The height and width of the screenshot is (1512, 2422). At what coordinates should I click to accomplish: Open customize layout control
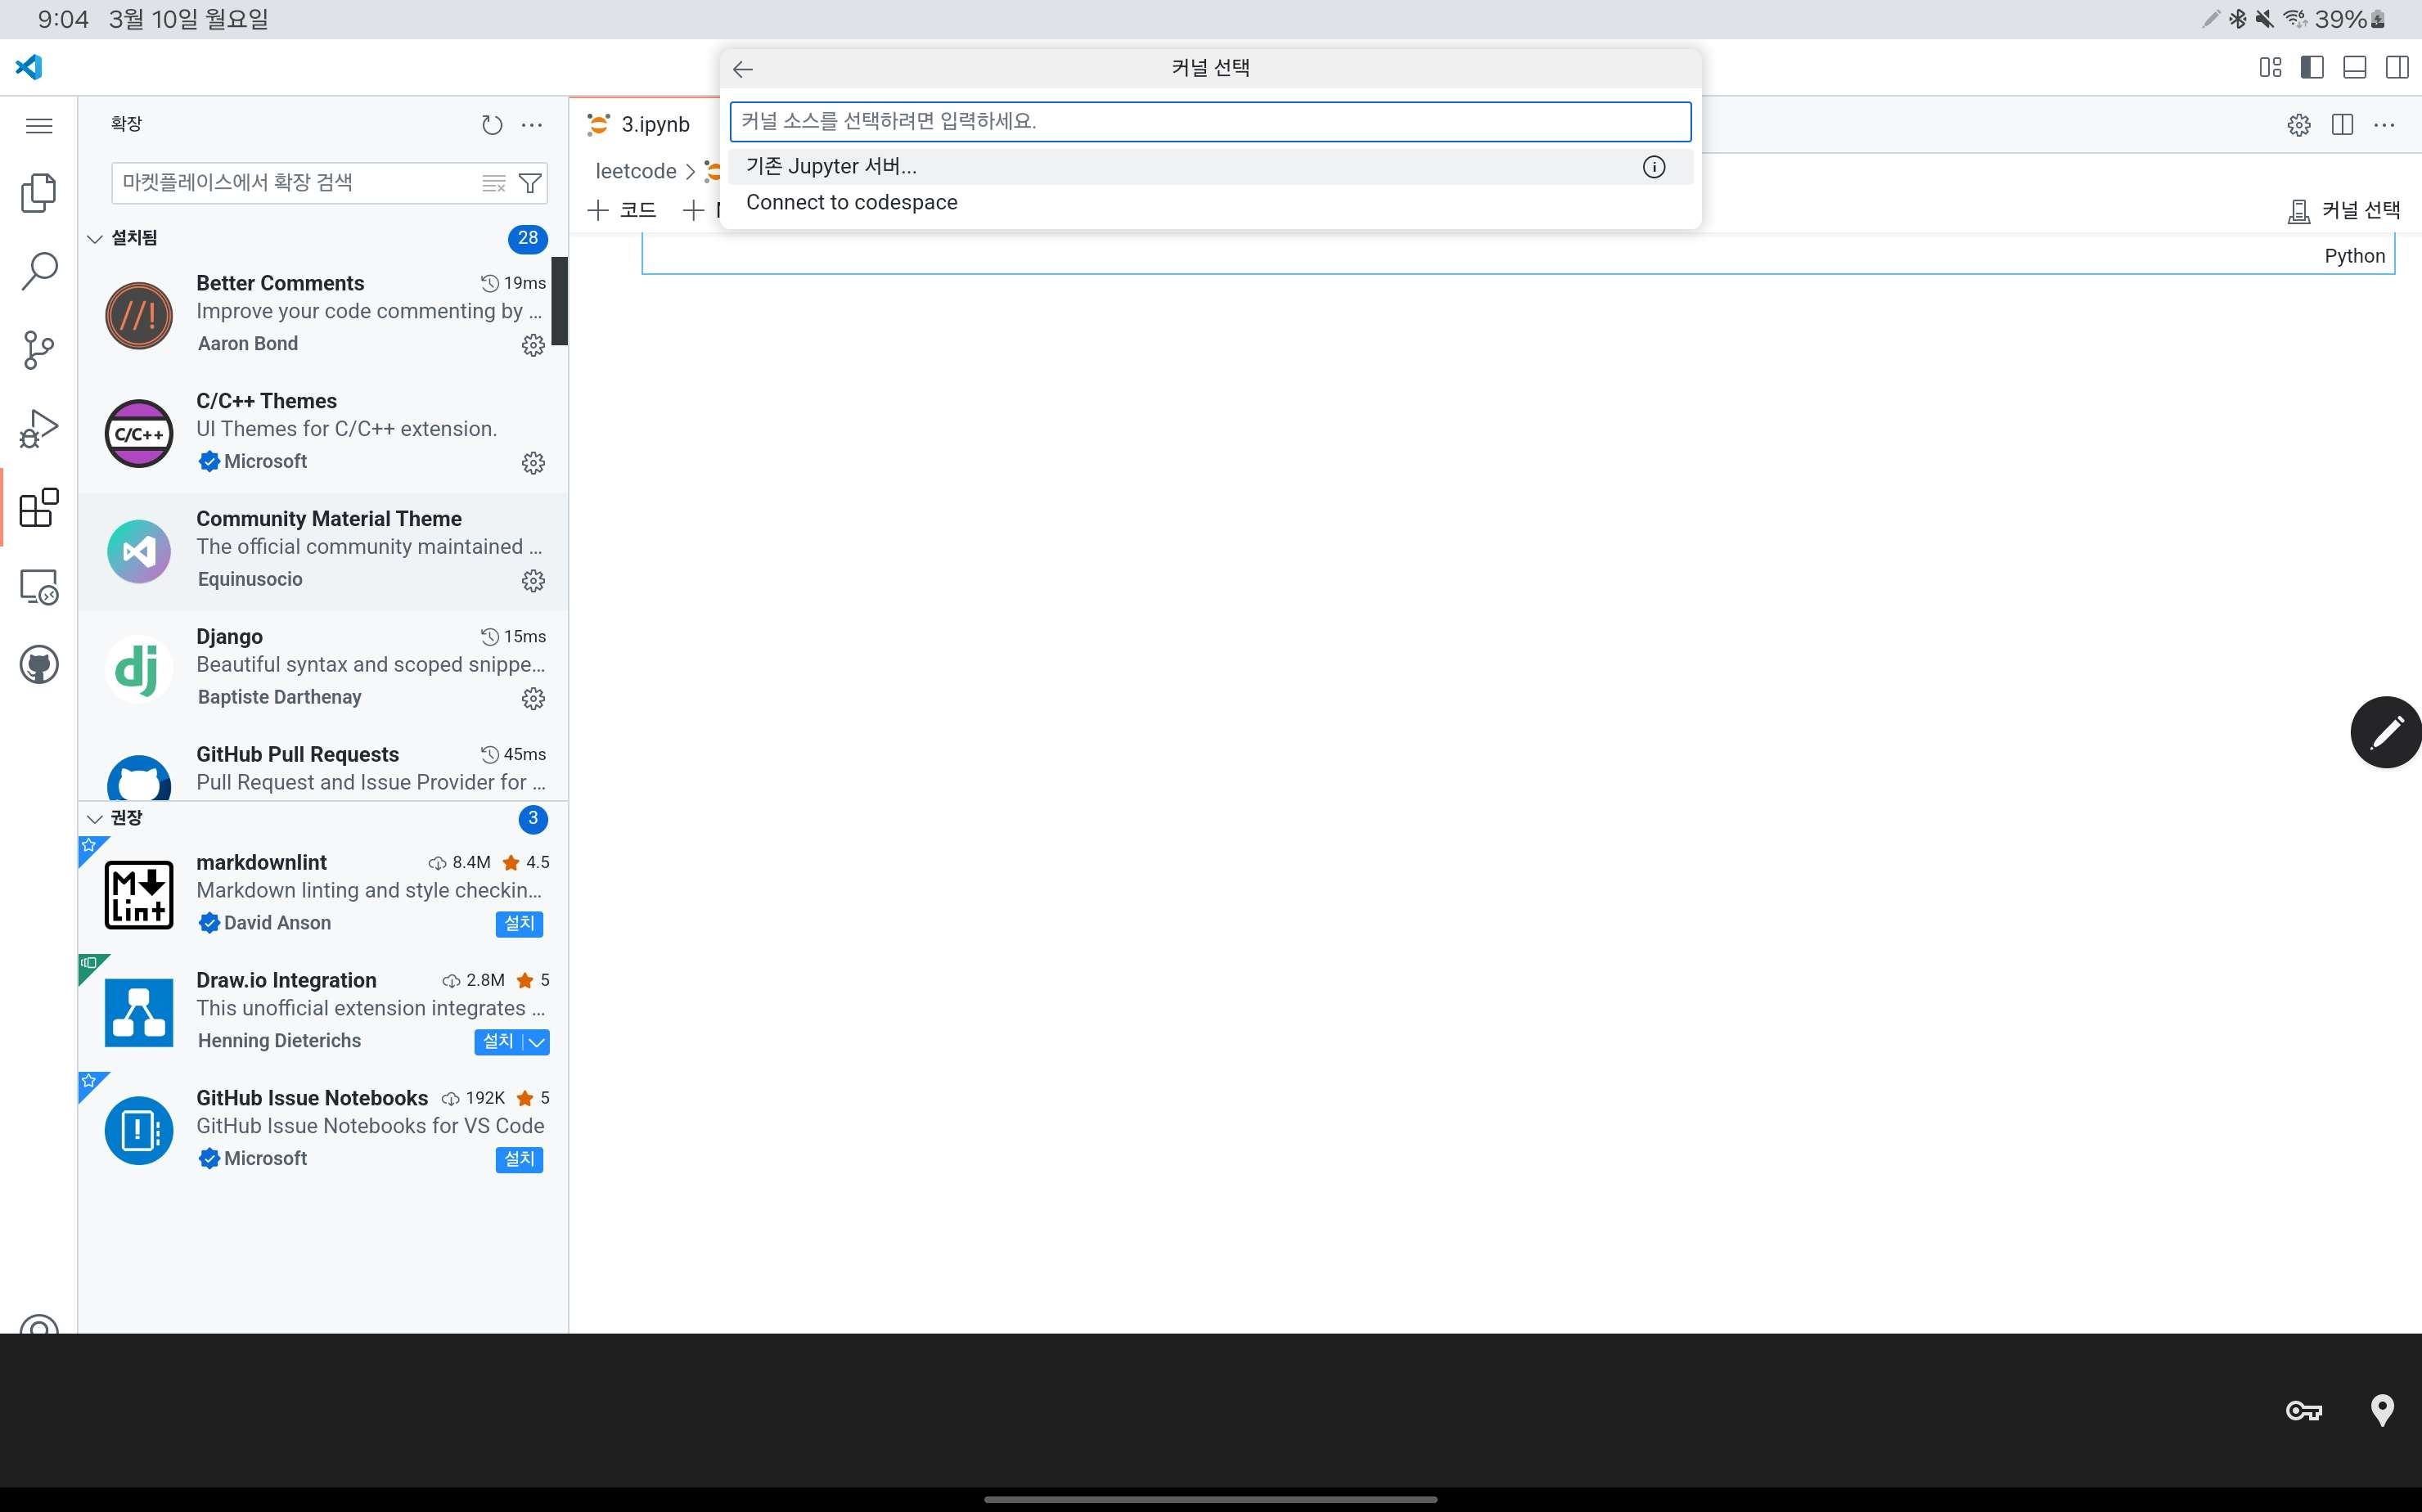pyautogui.click(x=2270, y=67)
